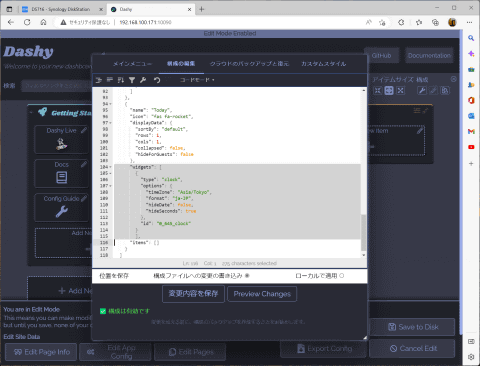Open Copilot icon in Edge sidebar
The image size is (480, 366).
point(471,54)
